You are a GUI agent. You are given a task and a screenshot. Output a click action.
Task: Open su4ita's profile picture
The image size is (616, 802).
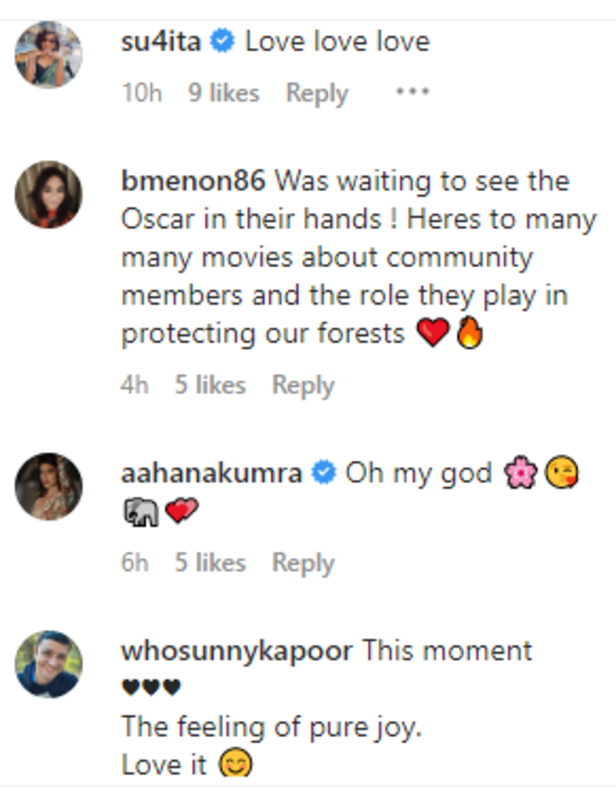tap(48, 55)
